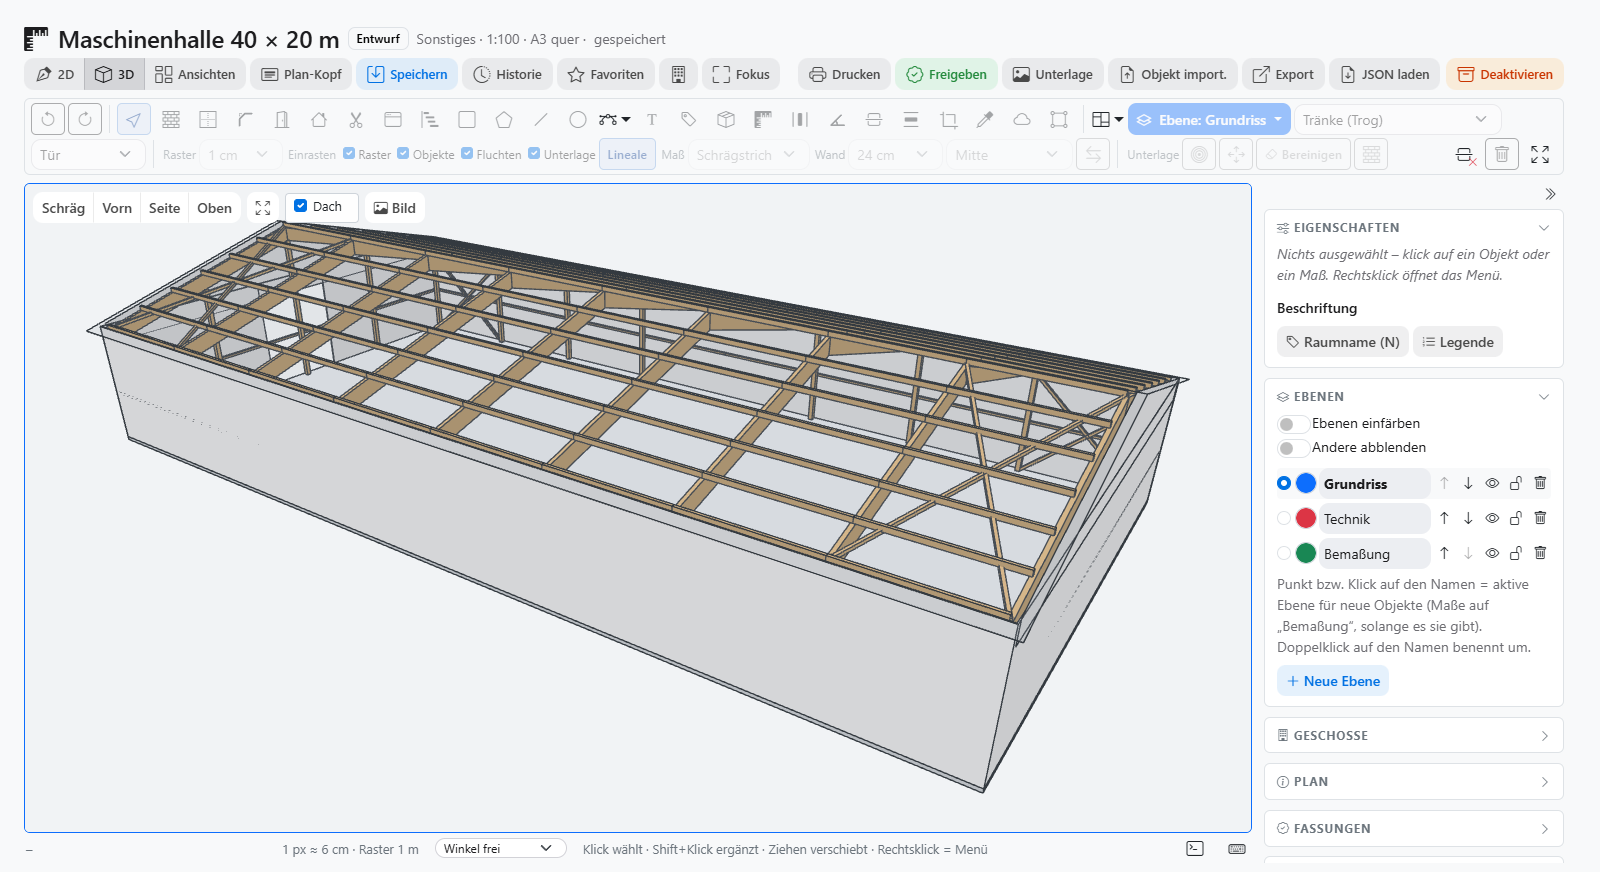Click the redo arrow icon
The width and height of the screenshot is (1600, 872).
[85, 119]
